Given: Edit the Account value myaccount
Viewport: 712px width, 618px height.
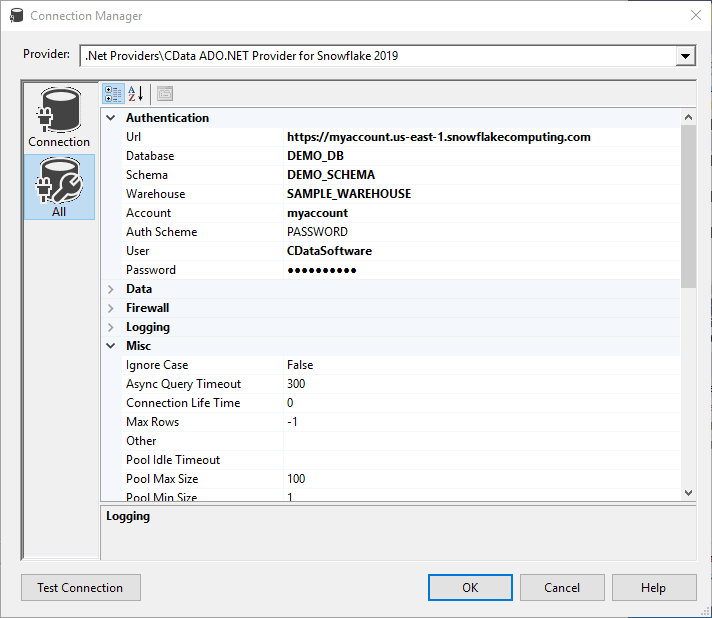Looking at the screenshot, I should tap(482, 213).
